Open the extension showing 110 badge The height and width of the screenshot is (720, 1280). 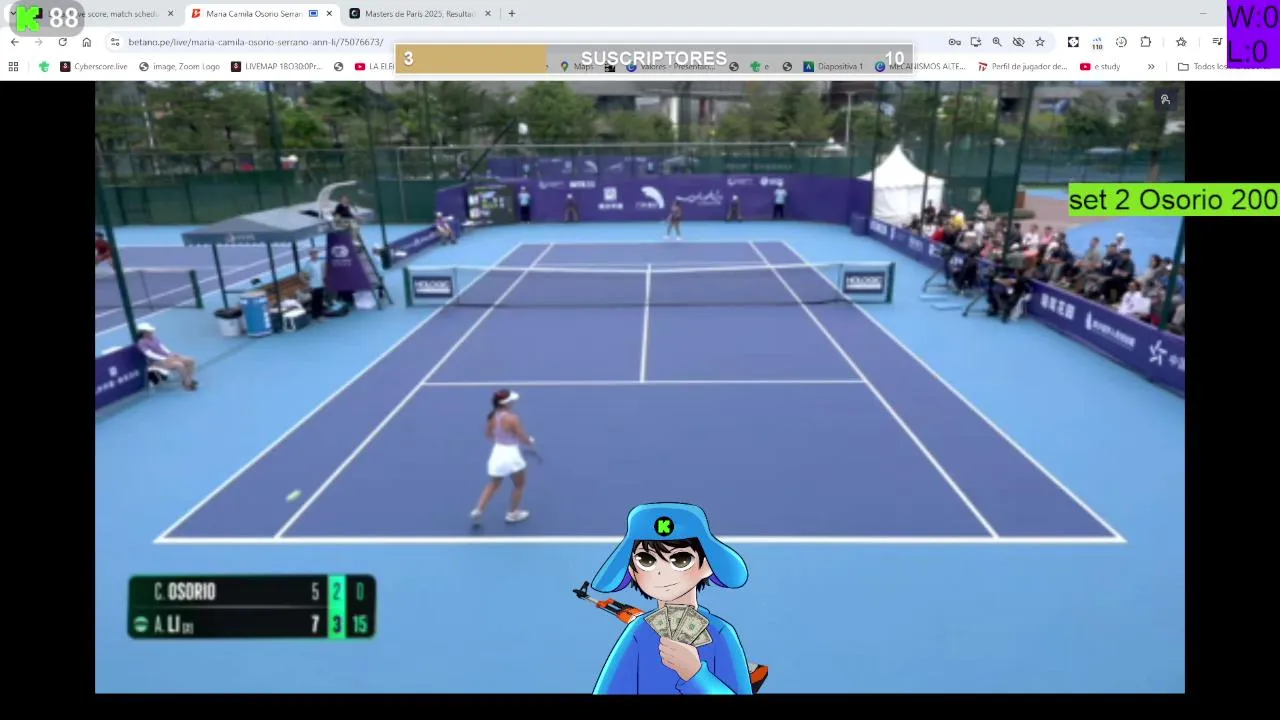point(1097,43)
